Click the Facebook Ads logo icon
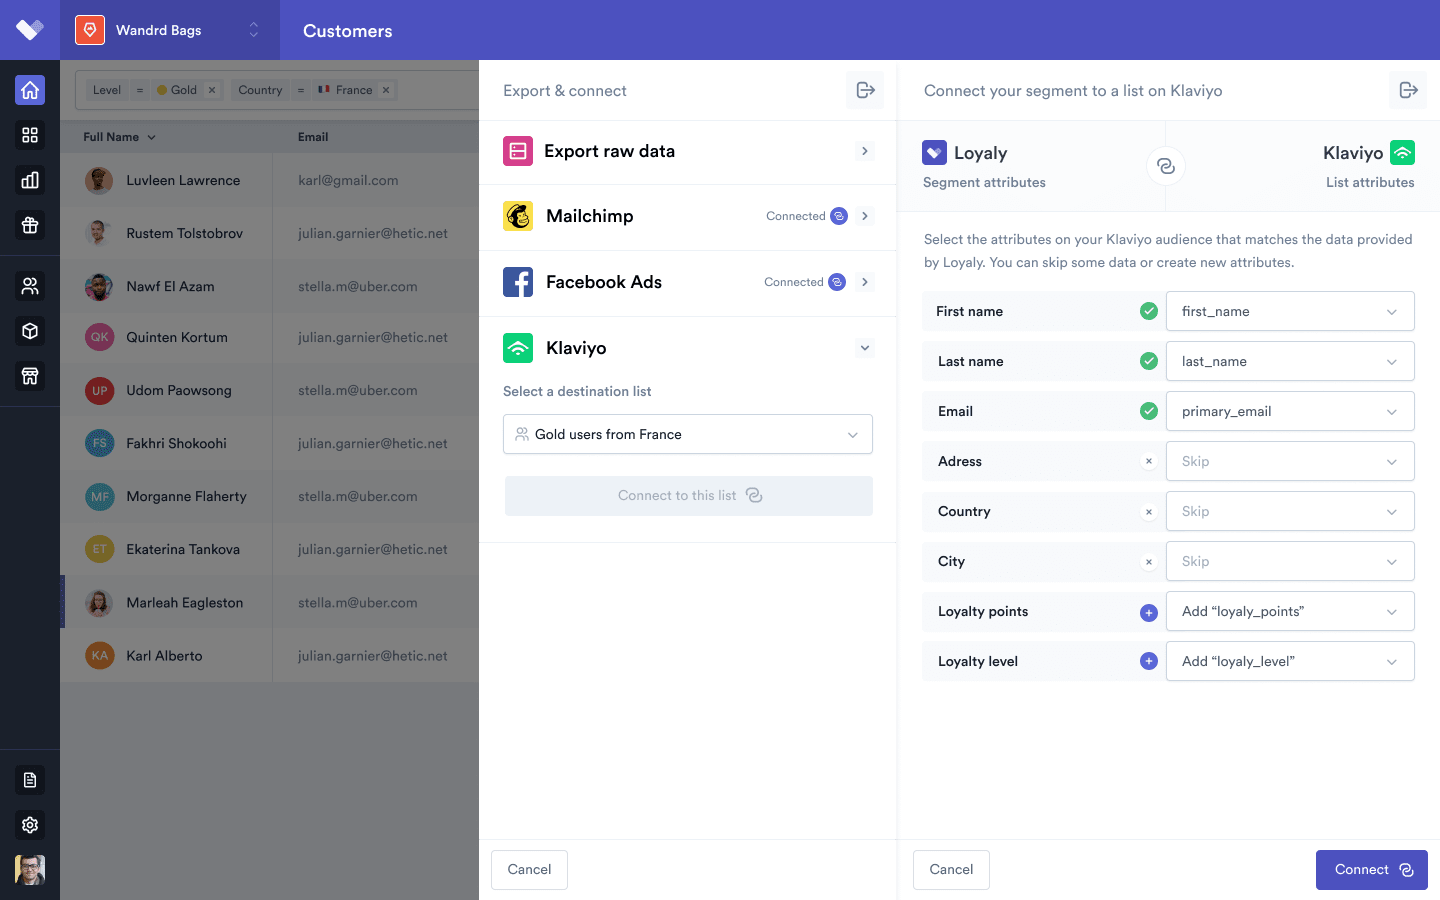1440x900 pixels. (518, 282)
